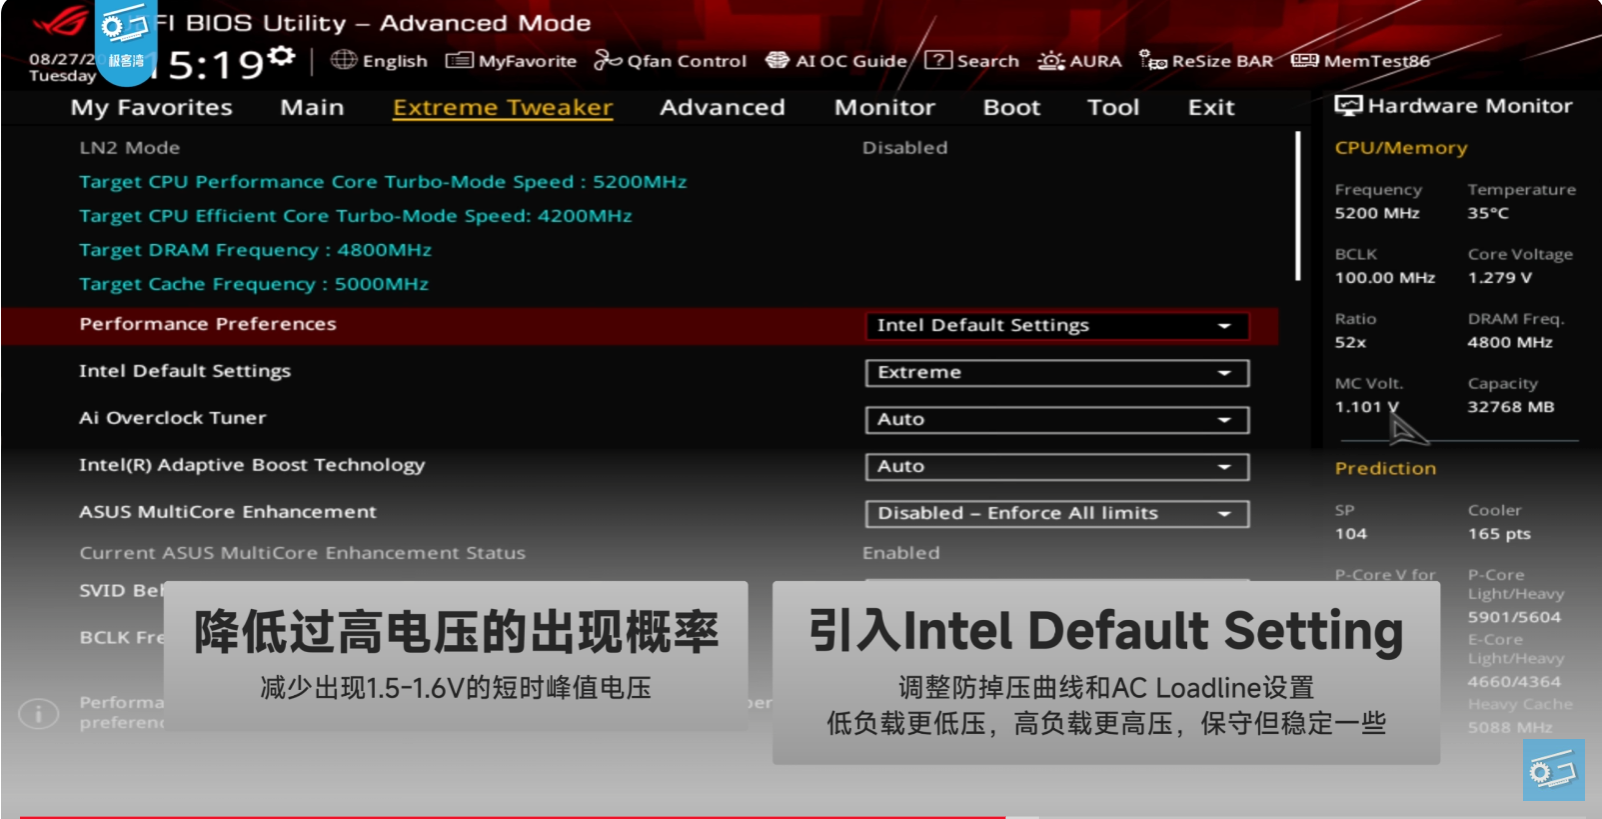Select the LN2 Mode row
The height and width of the screenshot is (819, 1602).
point(640,148)
